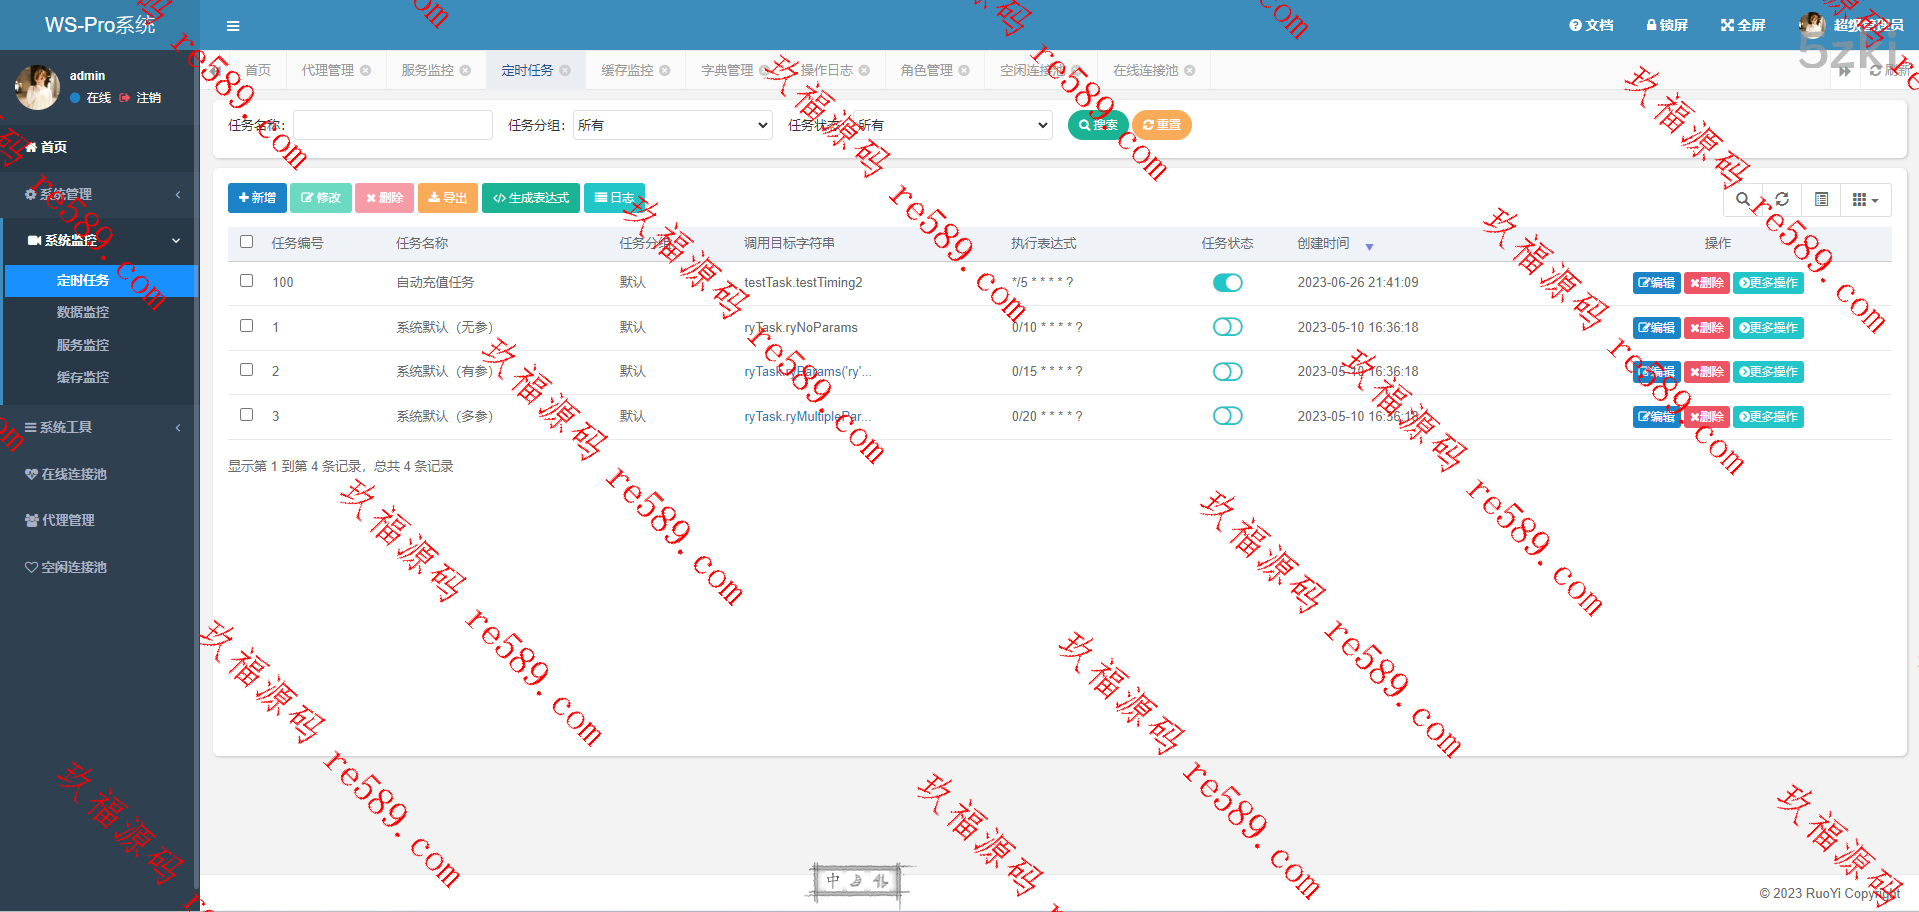Click the table search magnifier icon

click(x=1743, y=199)
